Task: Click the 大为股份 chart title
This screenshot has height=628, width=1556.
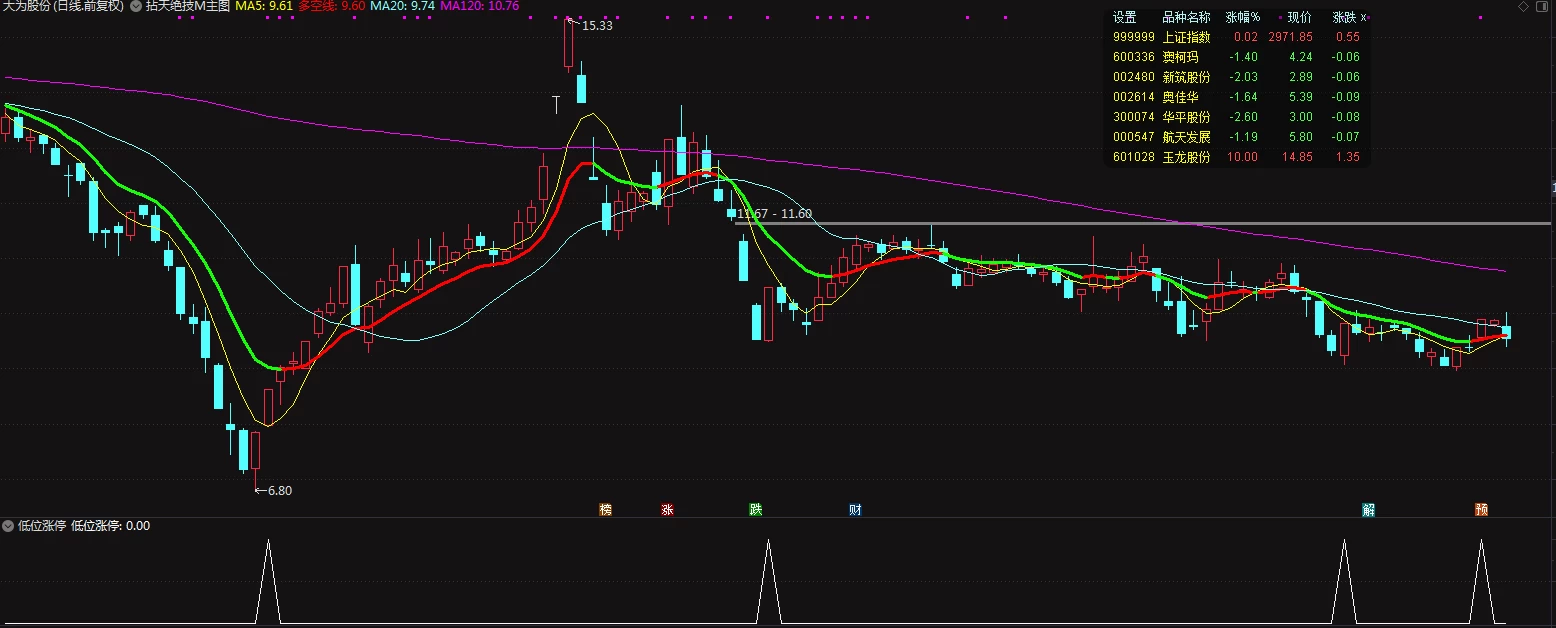Action: [x=26, y=6]
